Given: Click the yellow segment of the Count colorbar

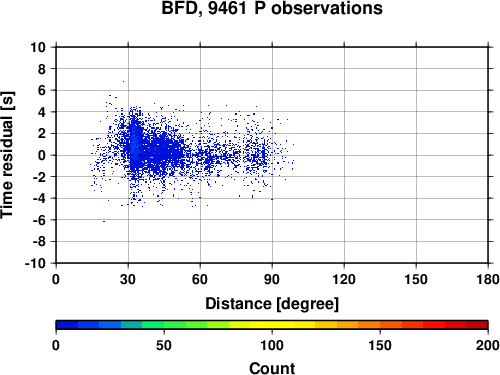Looking at the screenshot, I should click(272, 325).
